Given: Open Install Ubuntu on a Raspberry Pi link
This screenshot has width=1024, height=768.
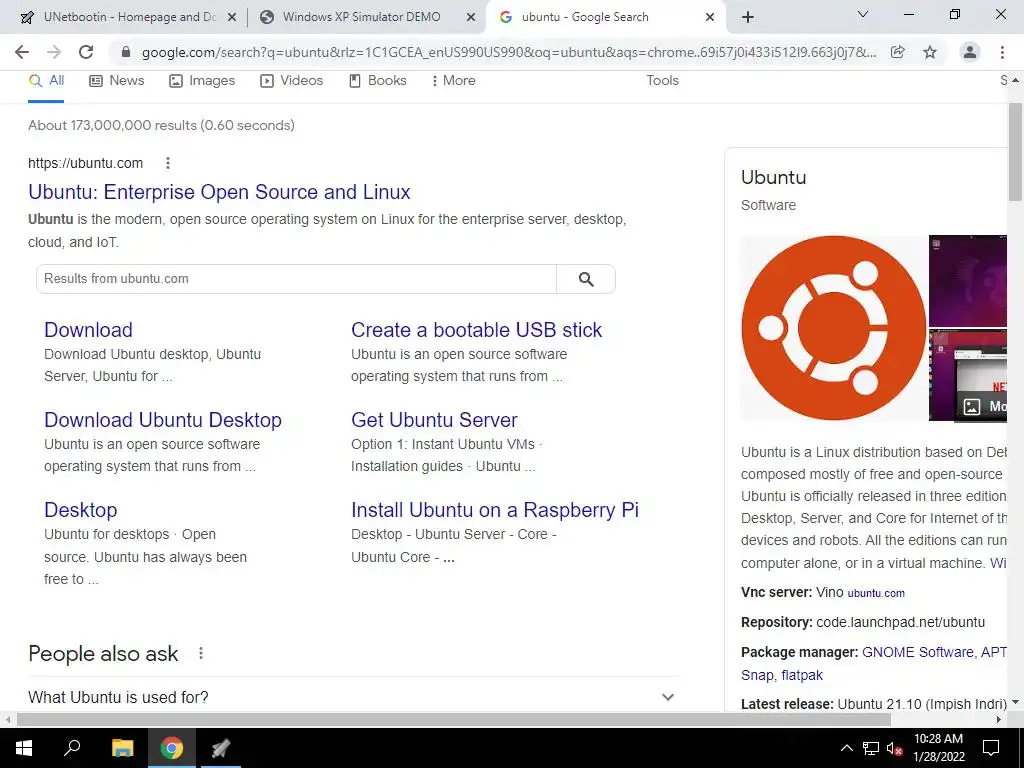Looking at the screenshot, I should [495, 510].
